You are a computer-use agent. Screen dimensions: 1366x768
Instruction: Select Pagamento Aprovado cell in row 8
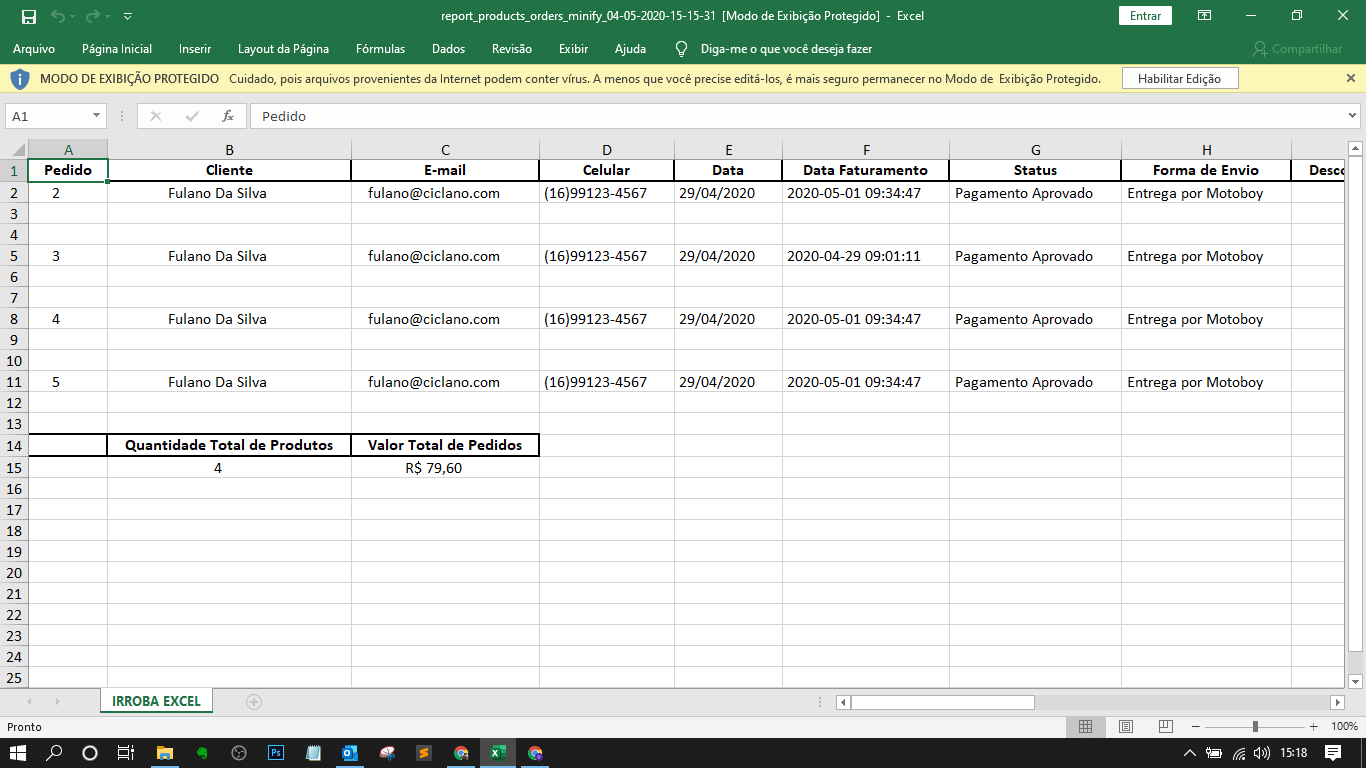tap(1035, 319)
